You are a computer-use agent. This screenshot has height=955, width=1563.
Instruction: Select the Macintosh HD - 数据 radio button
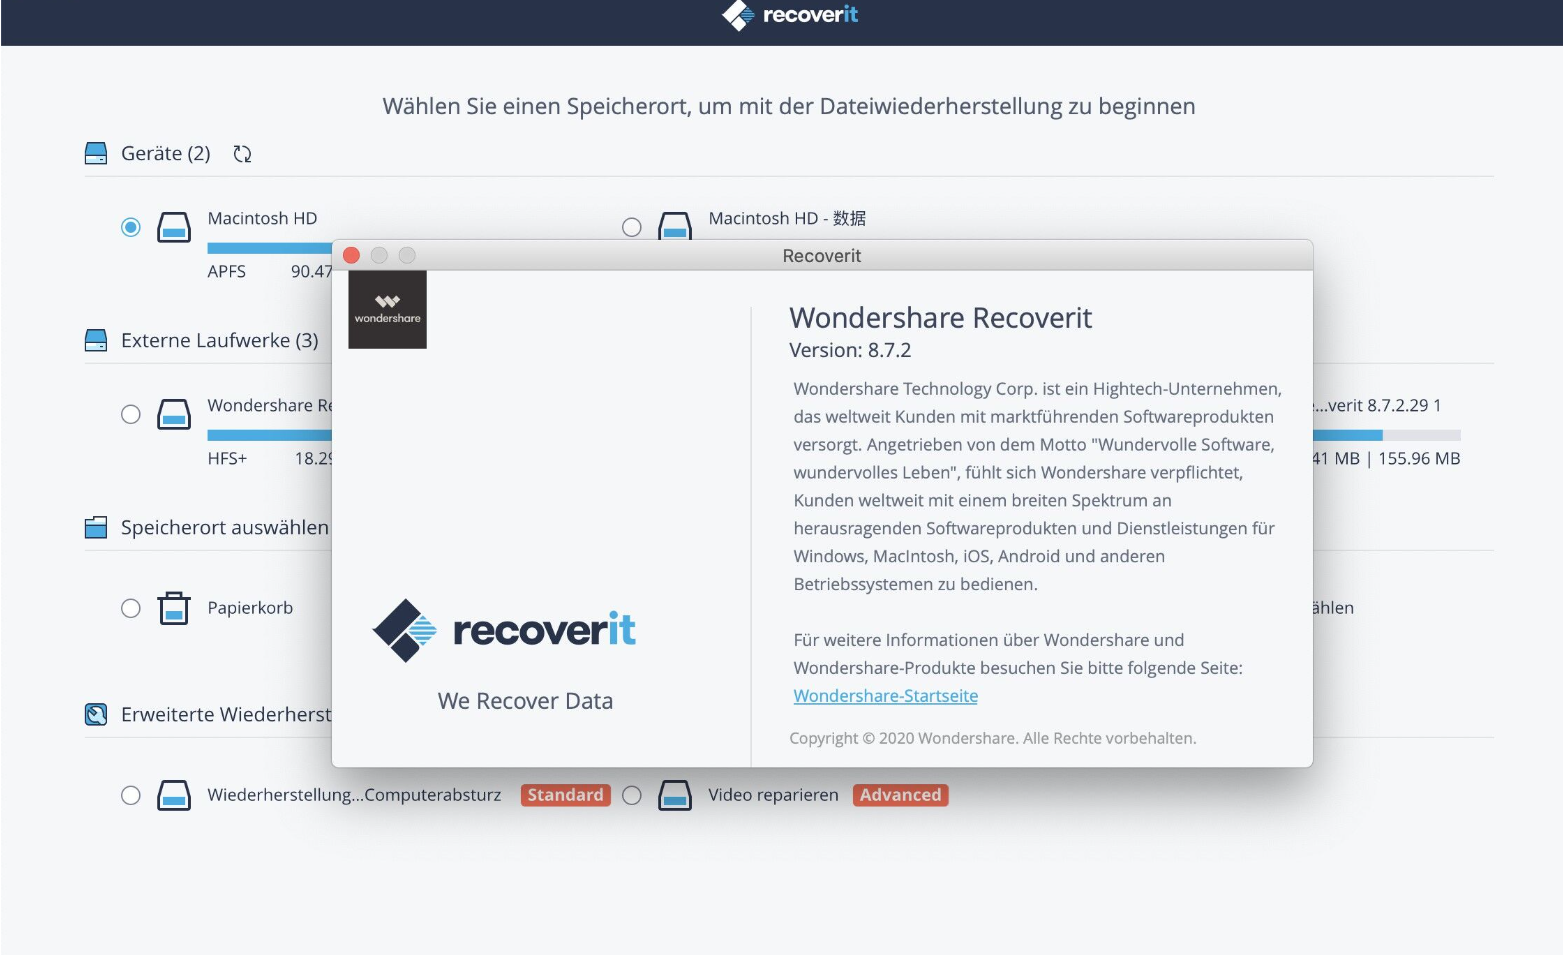click(x=632, y=227)
